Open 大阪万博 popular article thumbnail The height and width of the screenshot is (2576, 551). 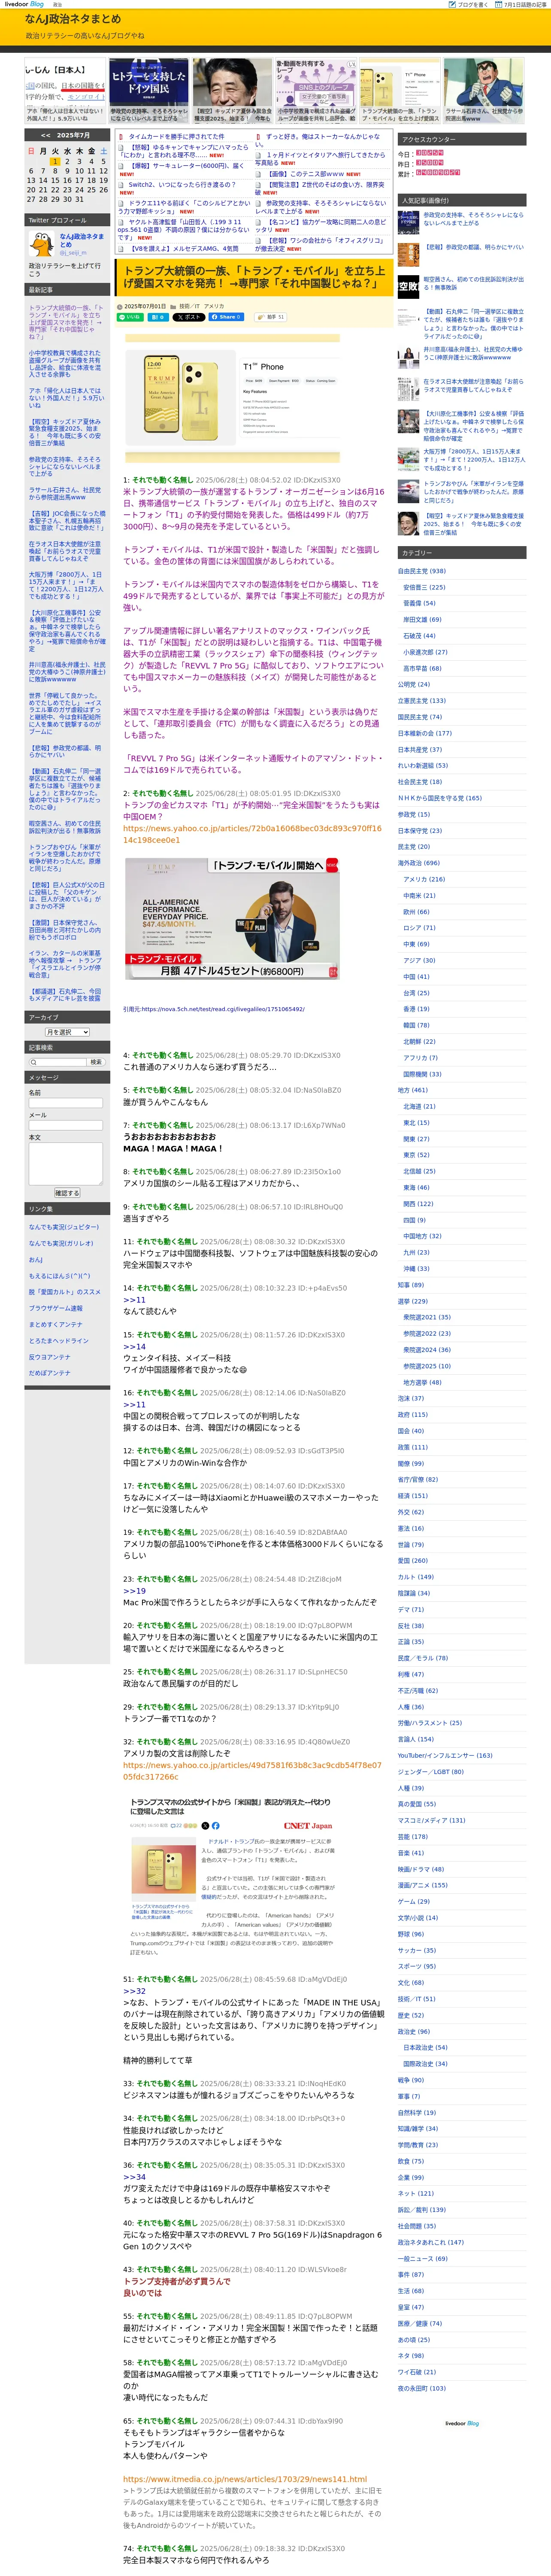coord(409,459)
